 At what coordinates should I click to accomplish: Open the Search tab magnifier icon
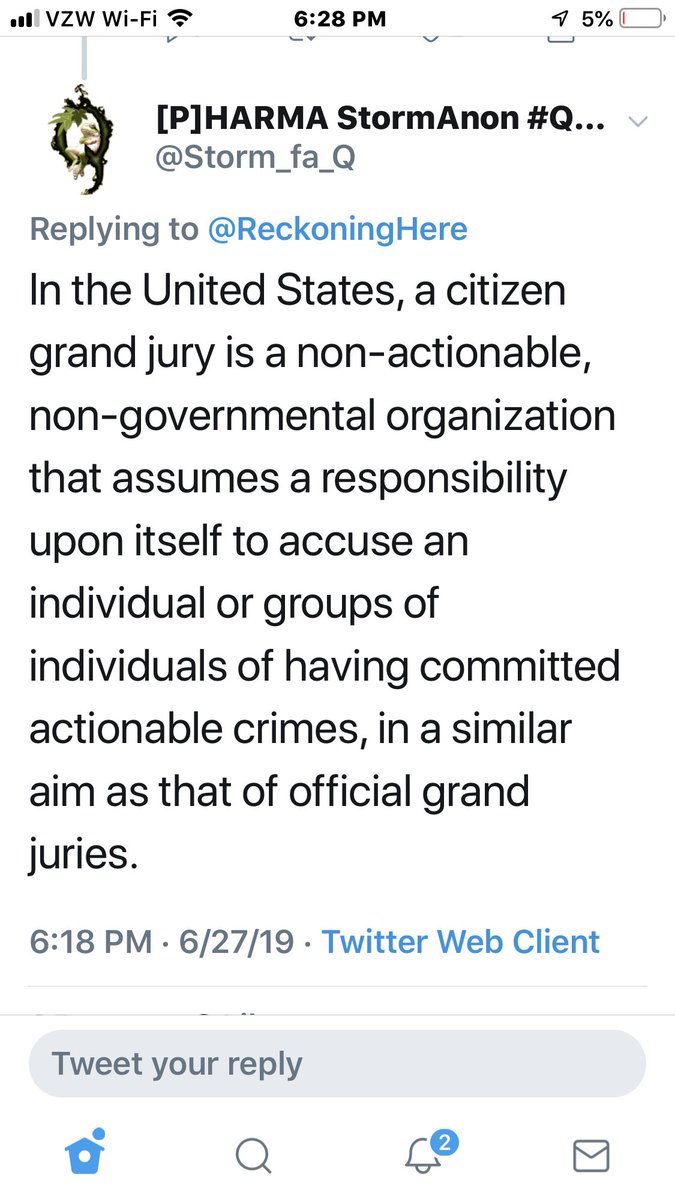click(x=253, y=1156)
